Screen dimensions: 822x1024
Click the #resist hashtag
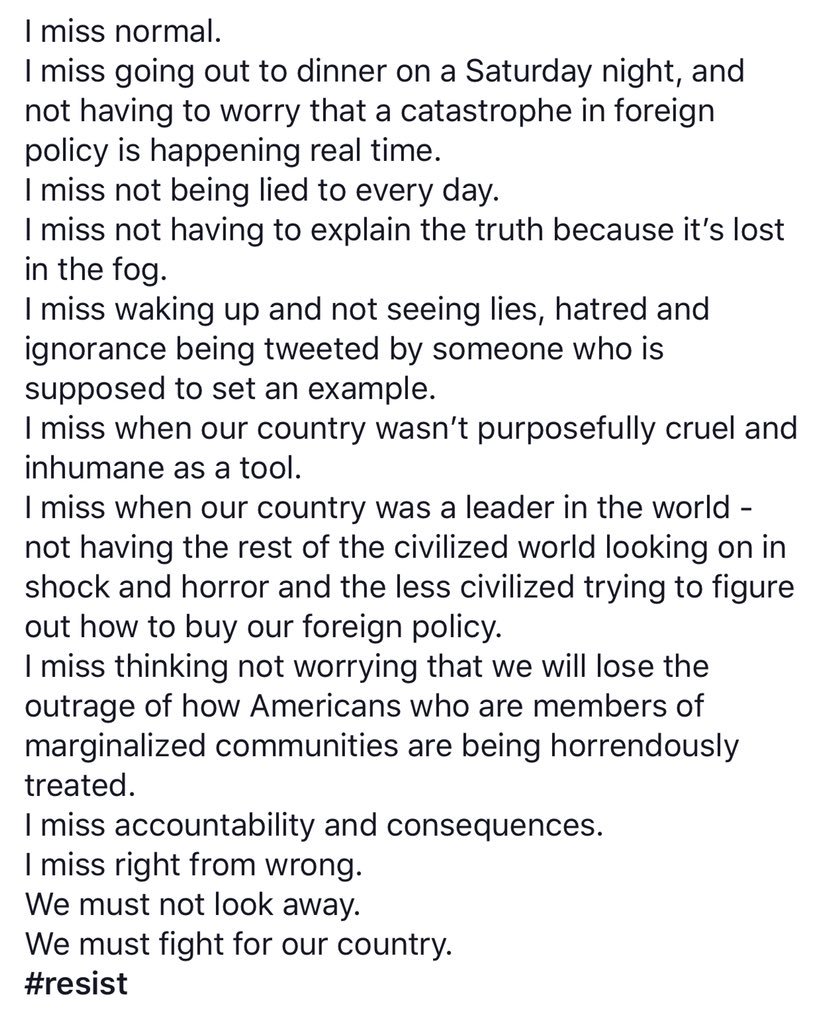[x=76, y=983]
